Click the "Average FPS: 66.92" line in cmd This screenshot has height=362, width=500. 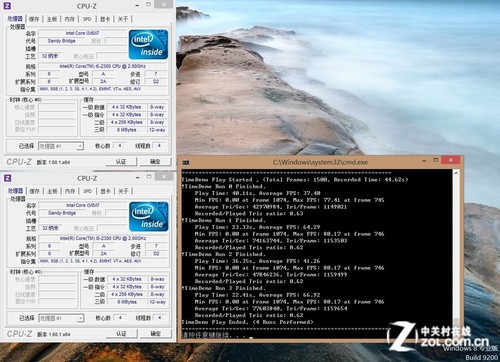pos(258,295)
